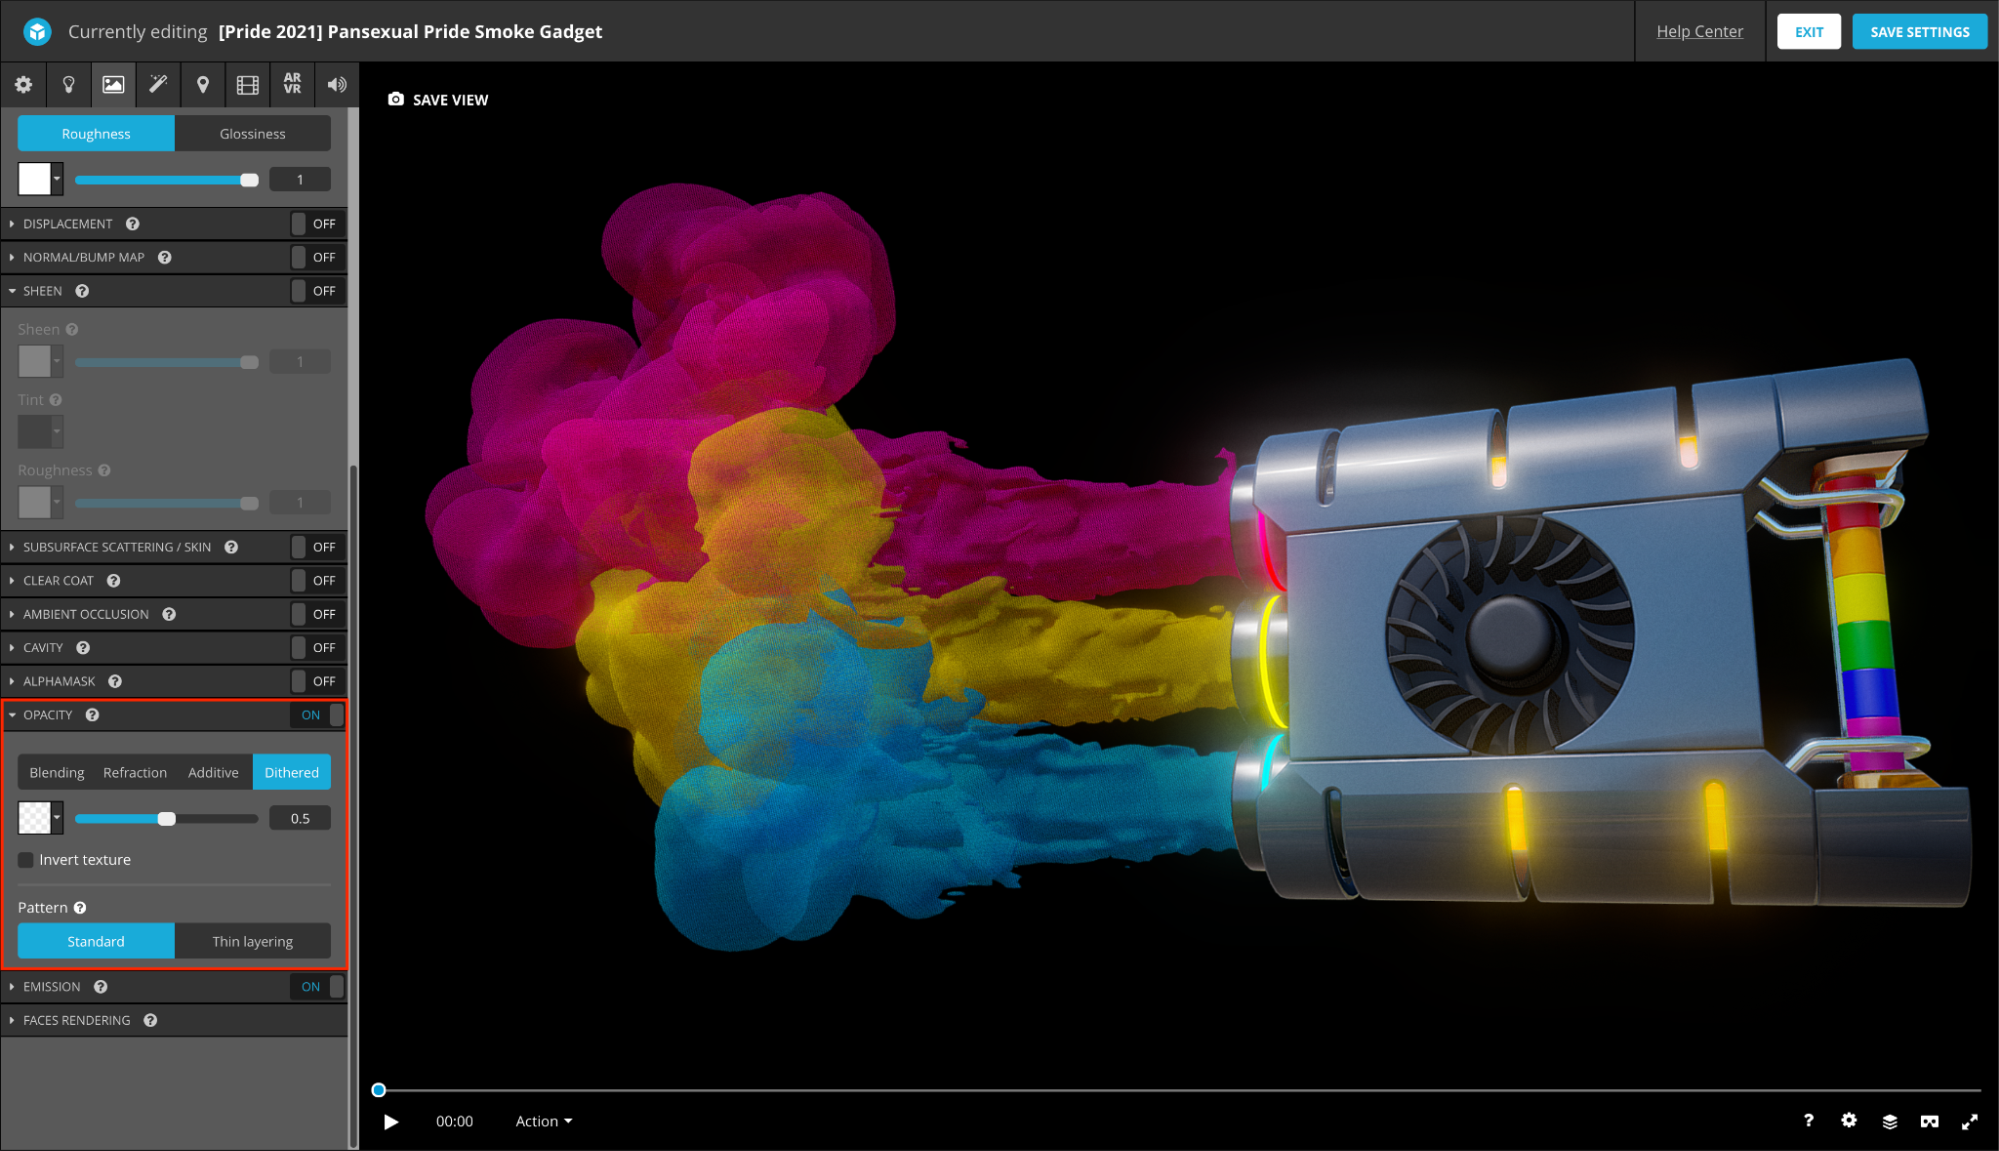Check the Invert texture checkbox
The image size is (1999, 1151).
click(x=26, y=860)
